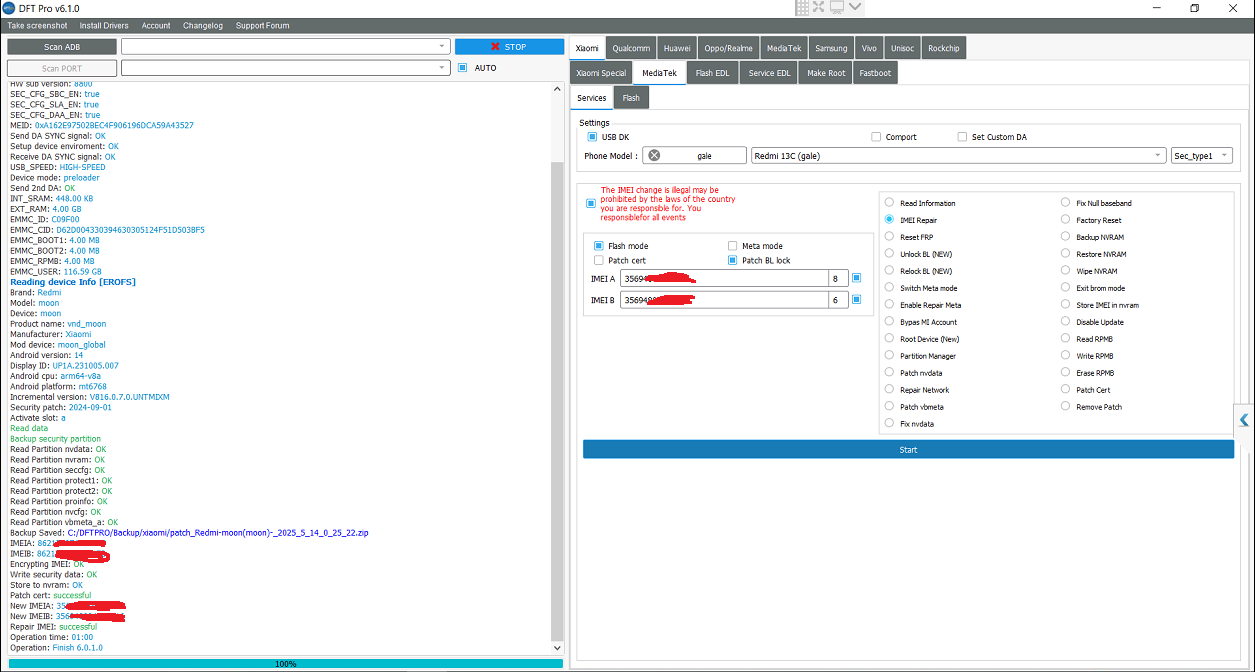Open the Changelog menu
This screenshot has width=1255, height=672.
tap(203, 25)
